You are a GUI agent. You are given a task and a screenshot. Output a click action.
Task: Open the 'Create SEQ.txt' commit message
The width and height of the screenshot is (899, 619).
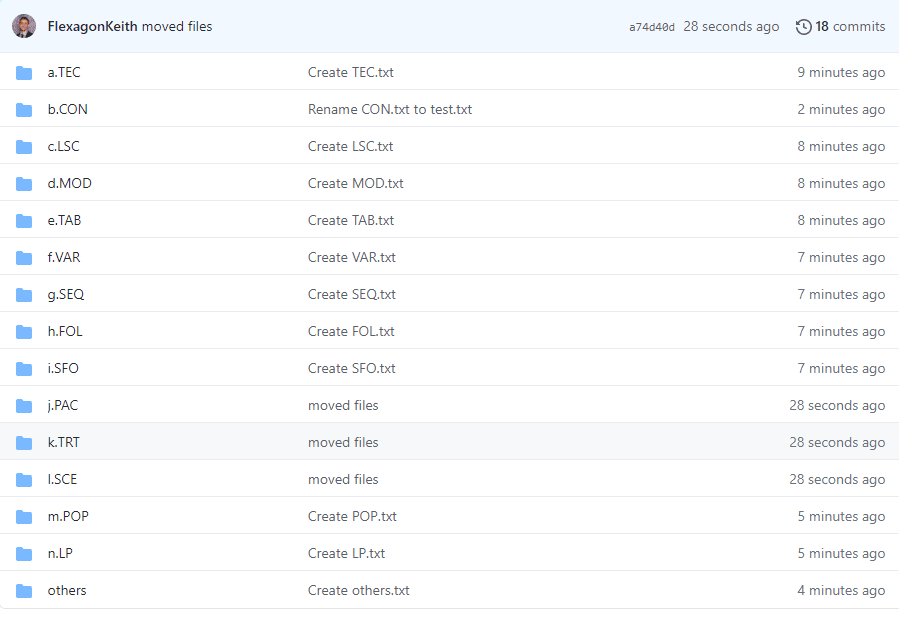351,294
